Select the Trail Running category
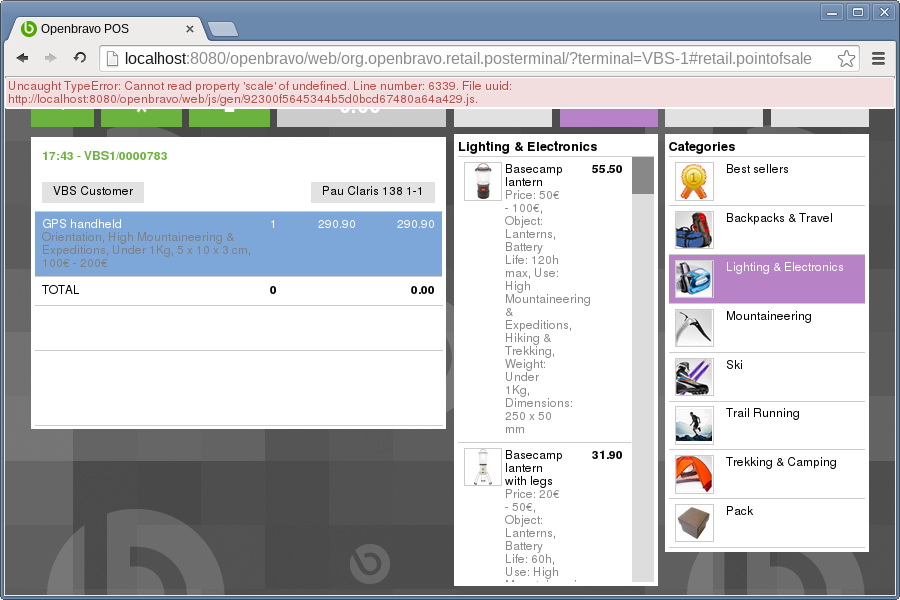Screen dimensions: 900x600 (x=767, y=425)
